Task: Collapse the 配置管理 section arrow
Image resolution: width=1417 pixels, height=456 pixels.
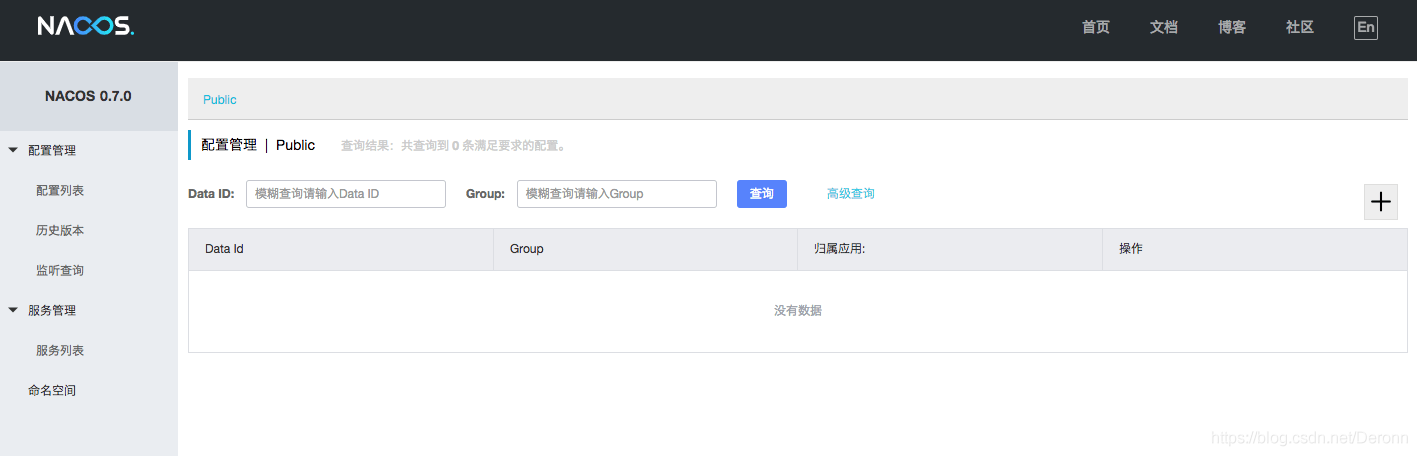Action: tap(13, 151)
